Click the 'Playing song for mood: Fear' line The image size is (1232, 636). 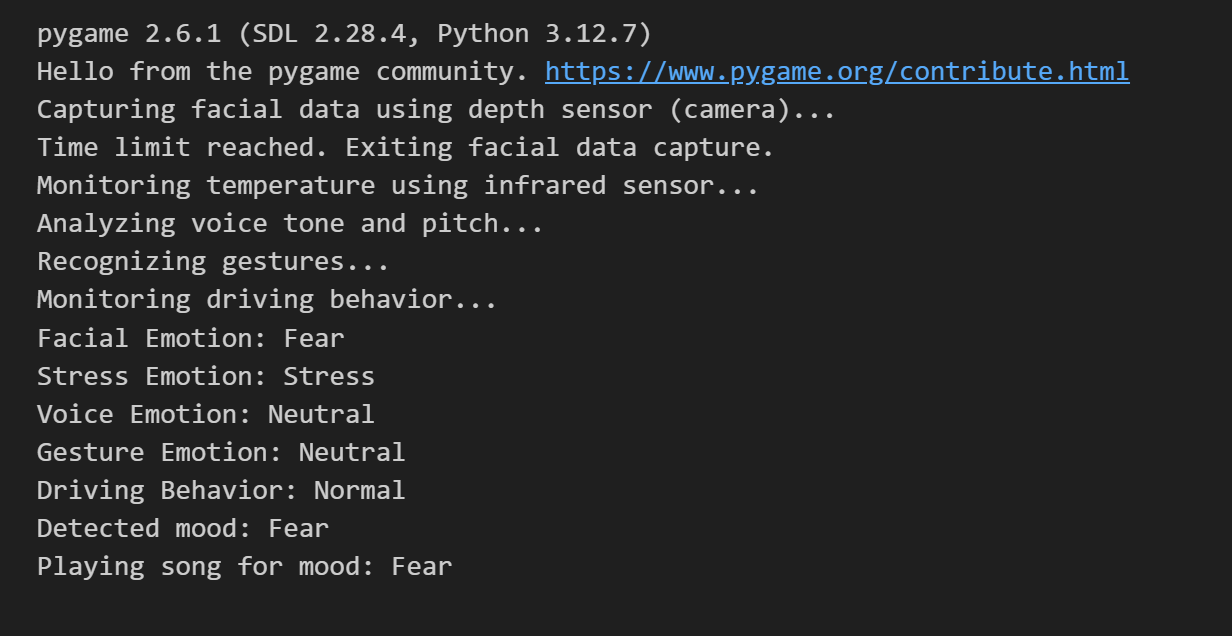pyautogui.click(x=244, y=566)
